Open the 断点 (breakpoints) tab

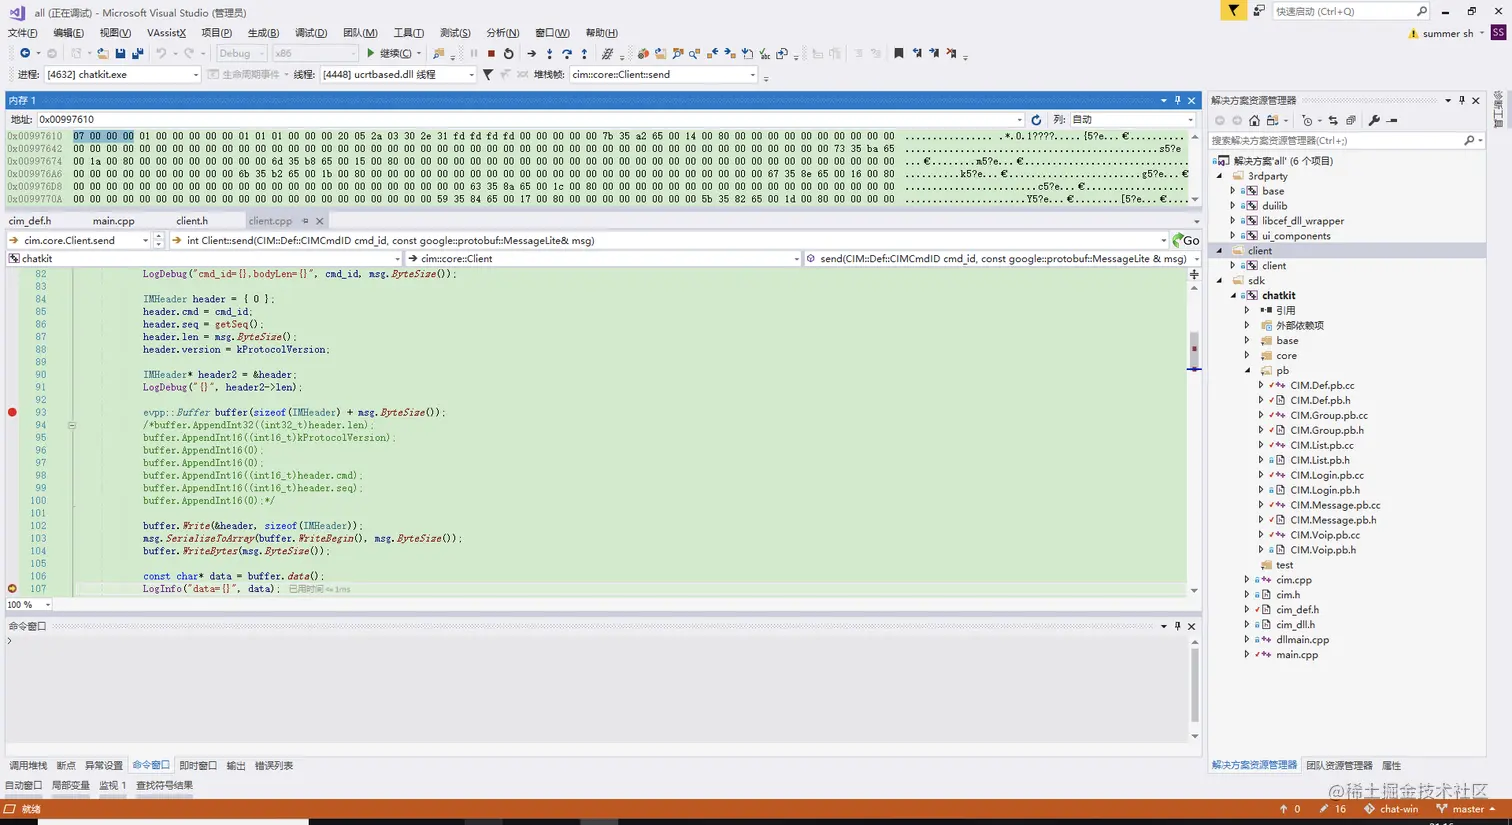(x=66, y=766)
